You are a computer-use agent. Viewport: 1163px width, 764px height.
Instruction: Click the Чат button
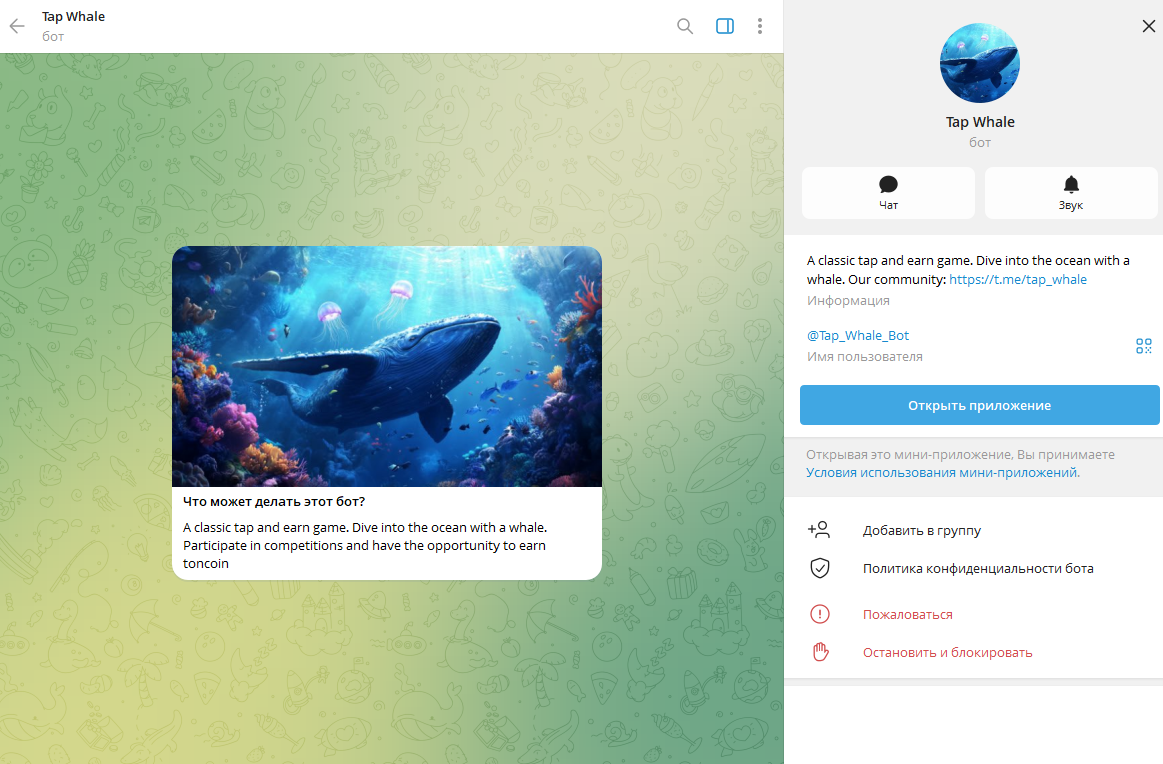point(889,193)
